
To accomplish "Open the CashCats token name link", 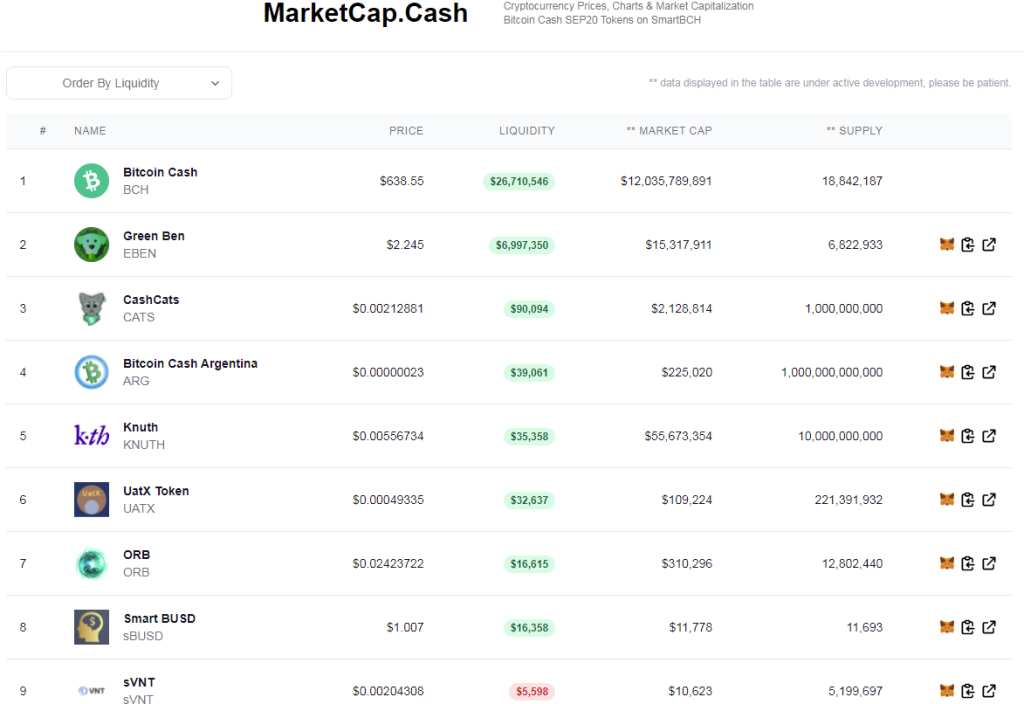I will (151, 300).
